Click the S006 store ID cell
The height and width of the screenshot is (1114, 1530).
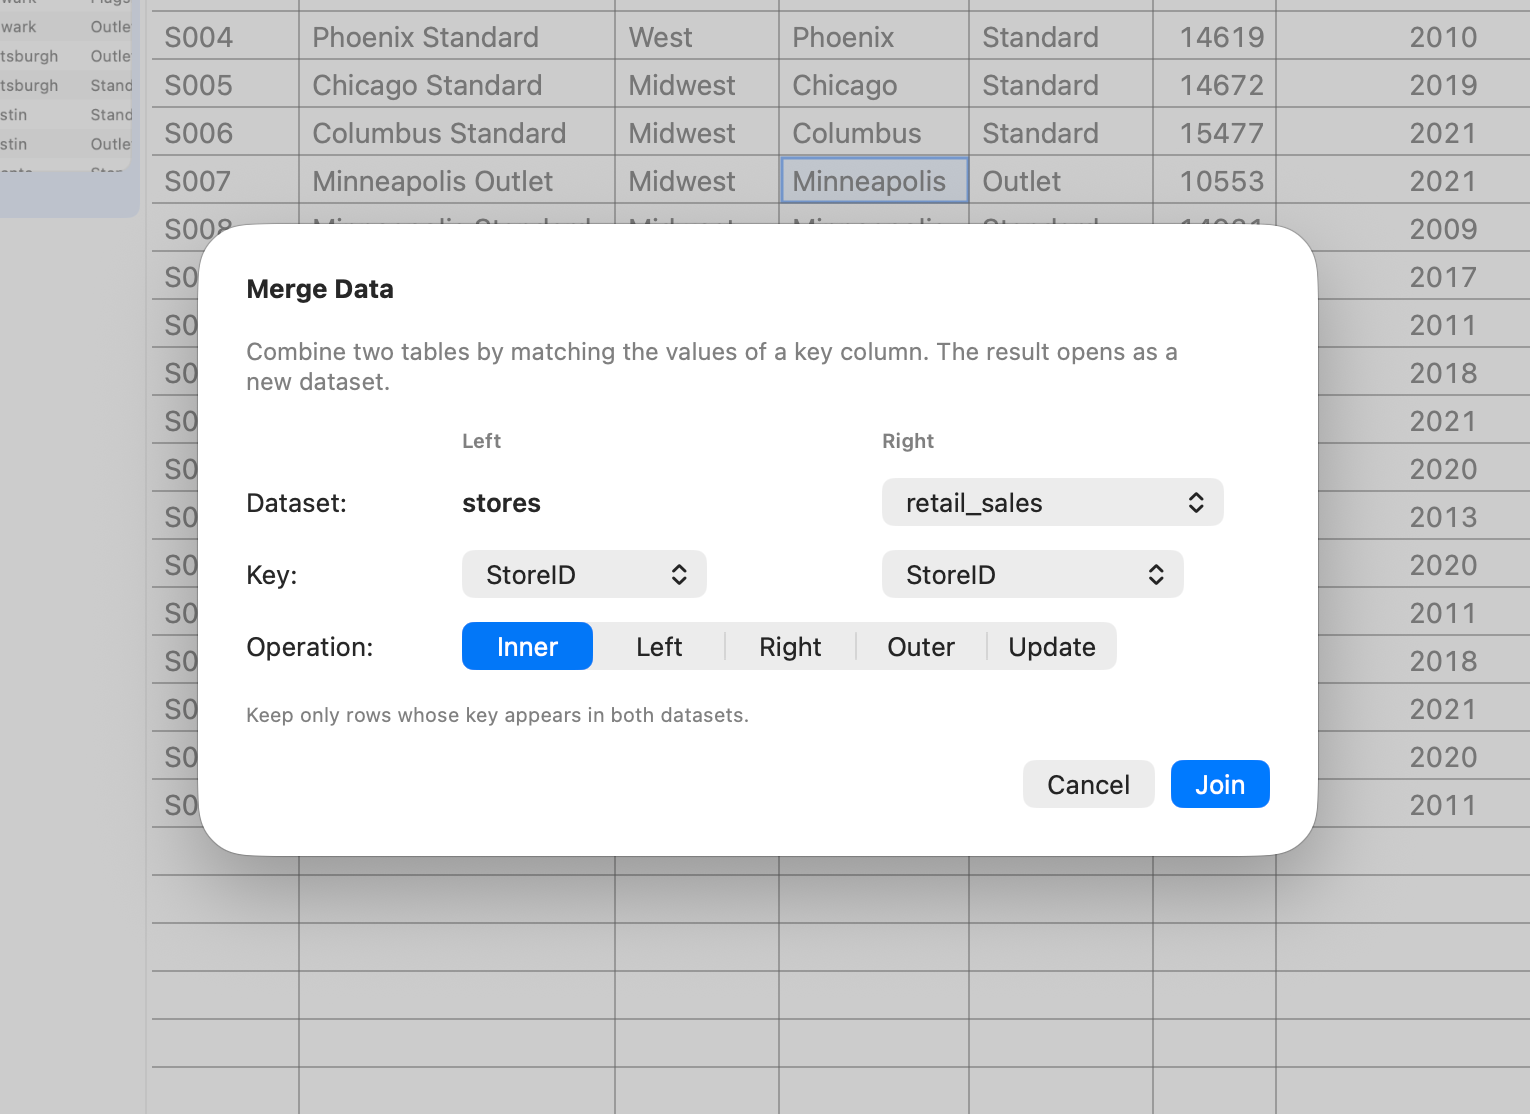coord(225,133)
